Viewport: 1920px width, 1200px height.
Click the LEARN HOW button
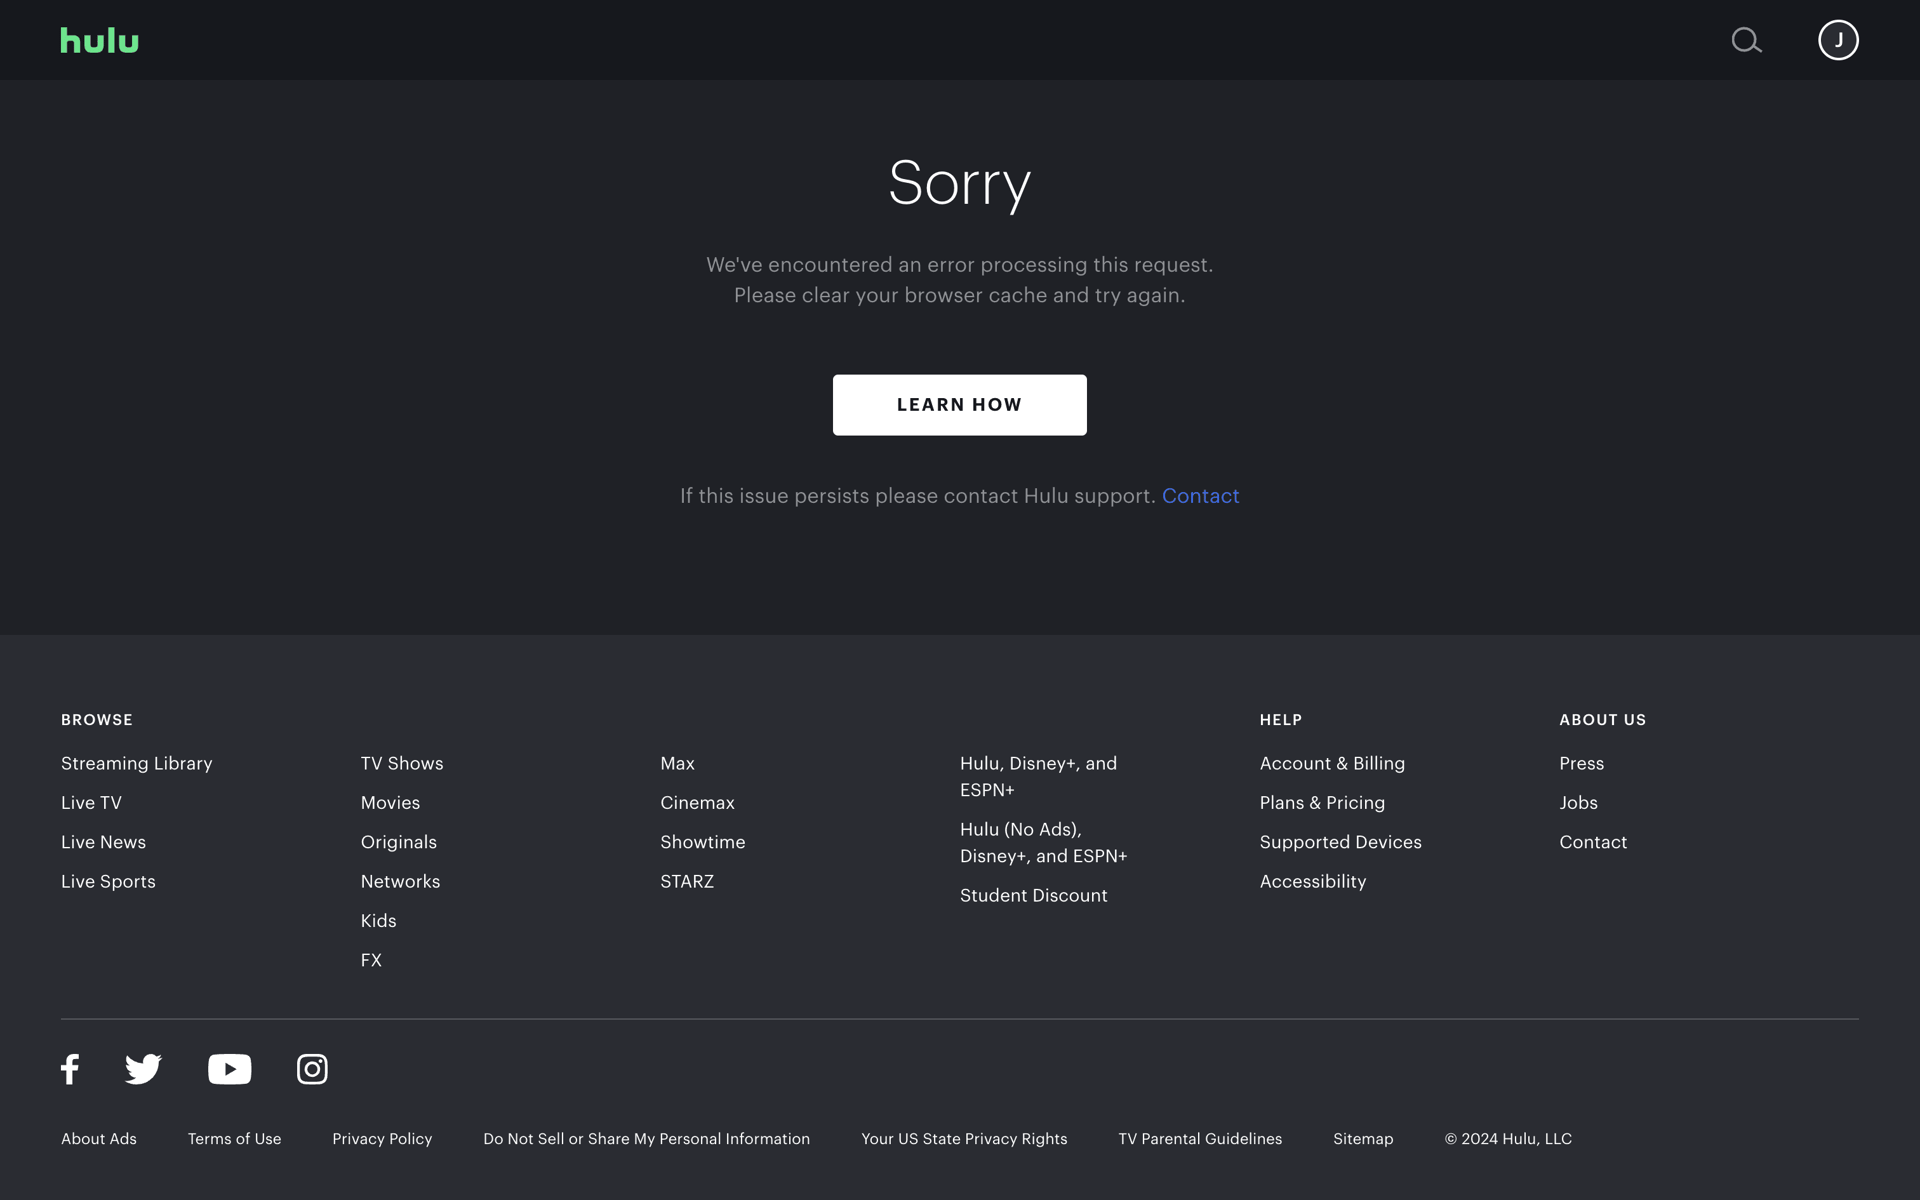[959, 405]
